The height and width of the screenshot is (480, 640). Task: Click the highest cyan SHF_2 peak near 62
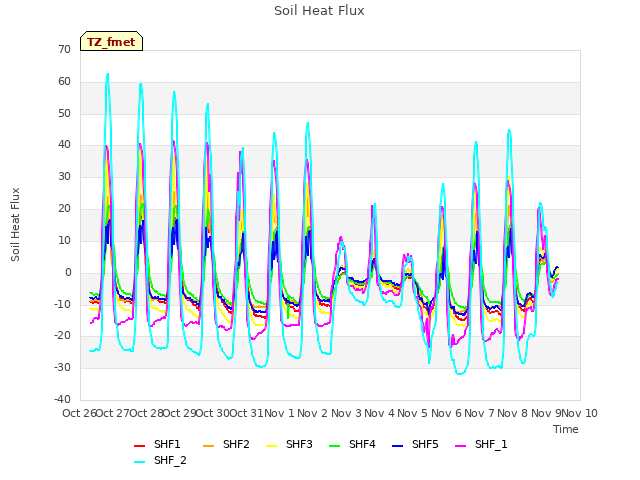pyautogui.click(x=108, y=74)
